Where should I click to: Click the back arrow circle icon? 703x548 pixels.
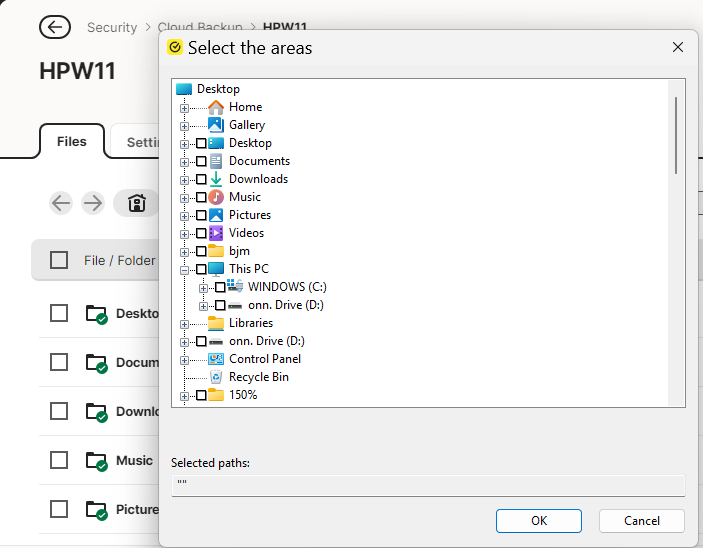(x=54, y=27)
